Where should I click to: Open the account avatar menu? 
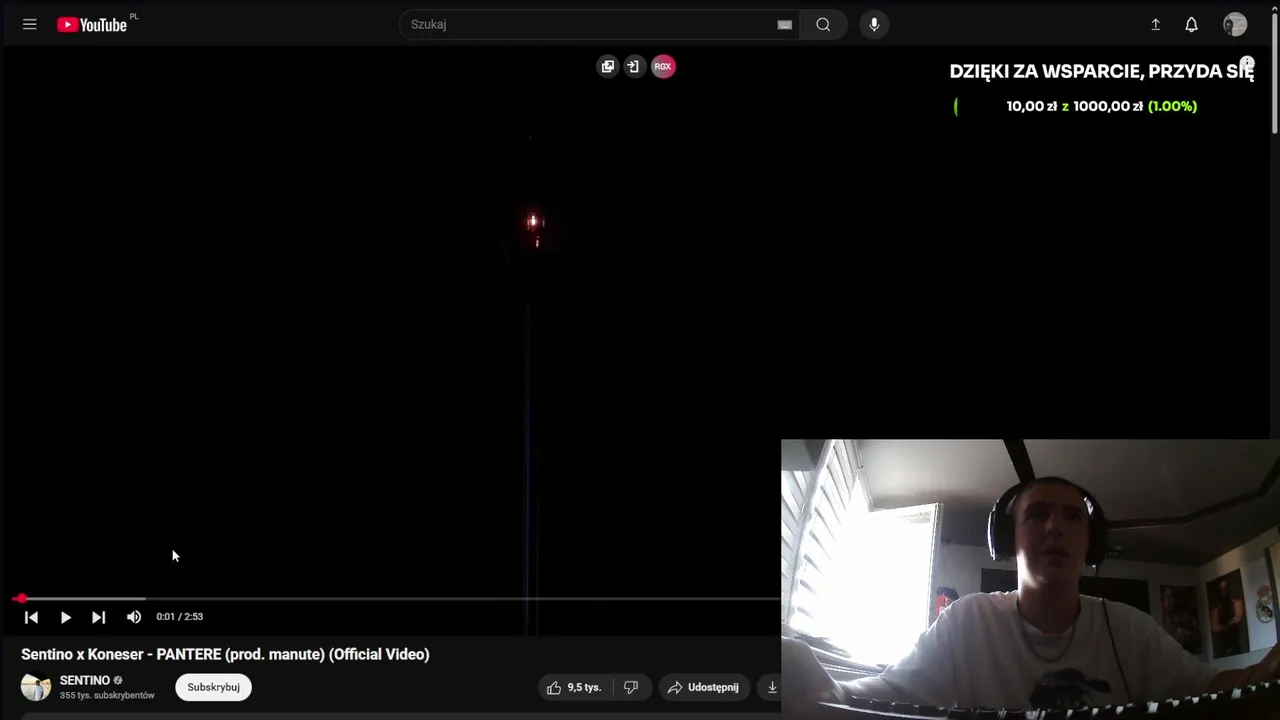click(1235, 25)
